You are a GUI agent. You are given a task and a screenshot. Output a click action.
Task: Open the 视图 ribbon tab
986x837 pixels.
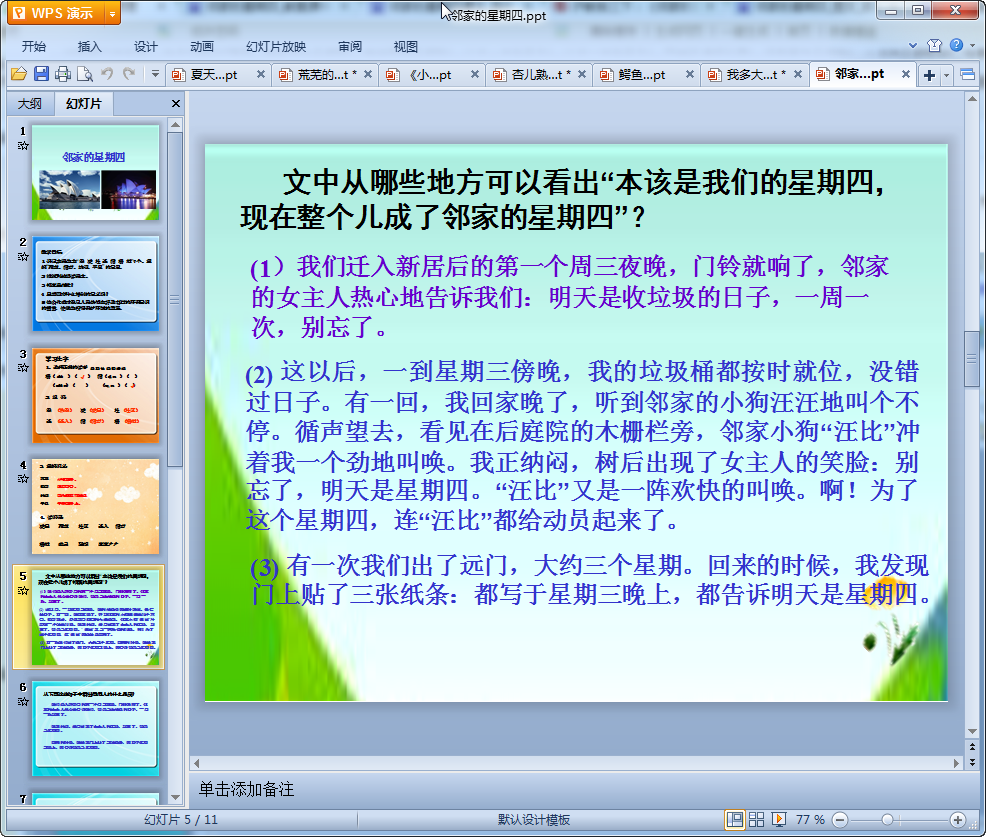(x=406, y=47)
